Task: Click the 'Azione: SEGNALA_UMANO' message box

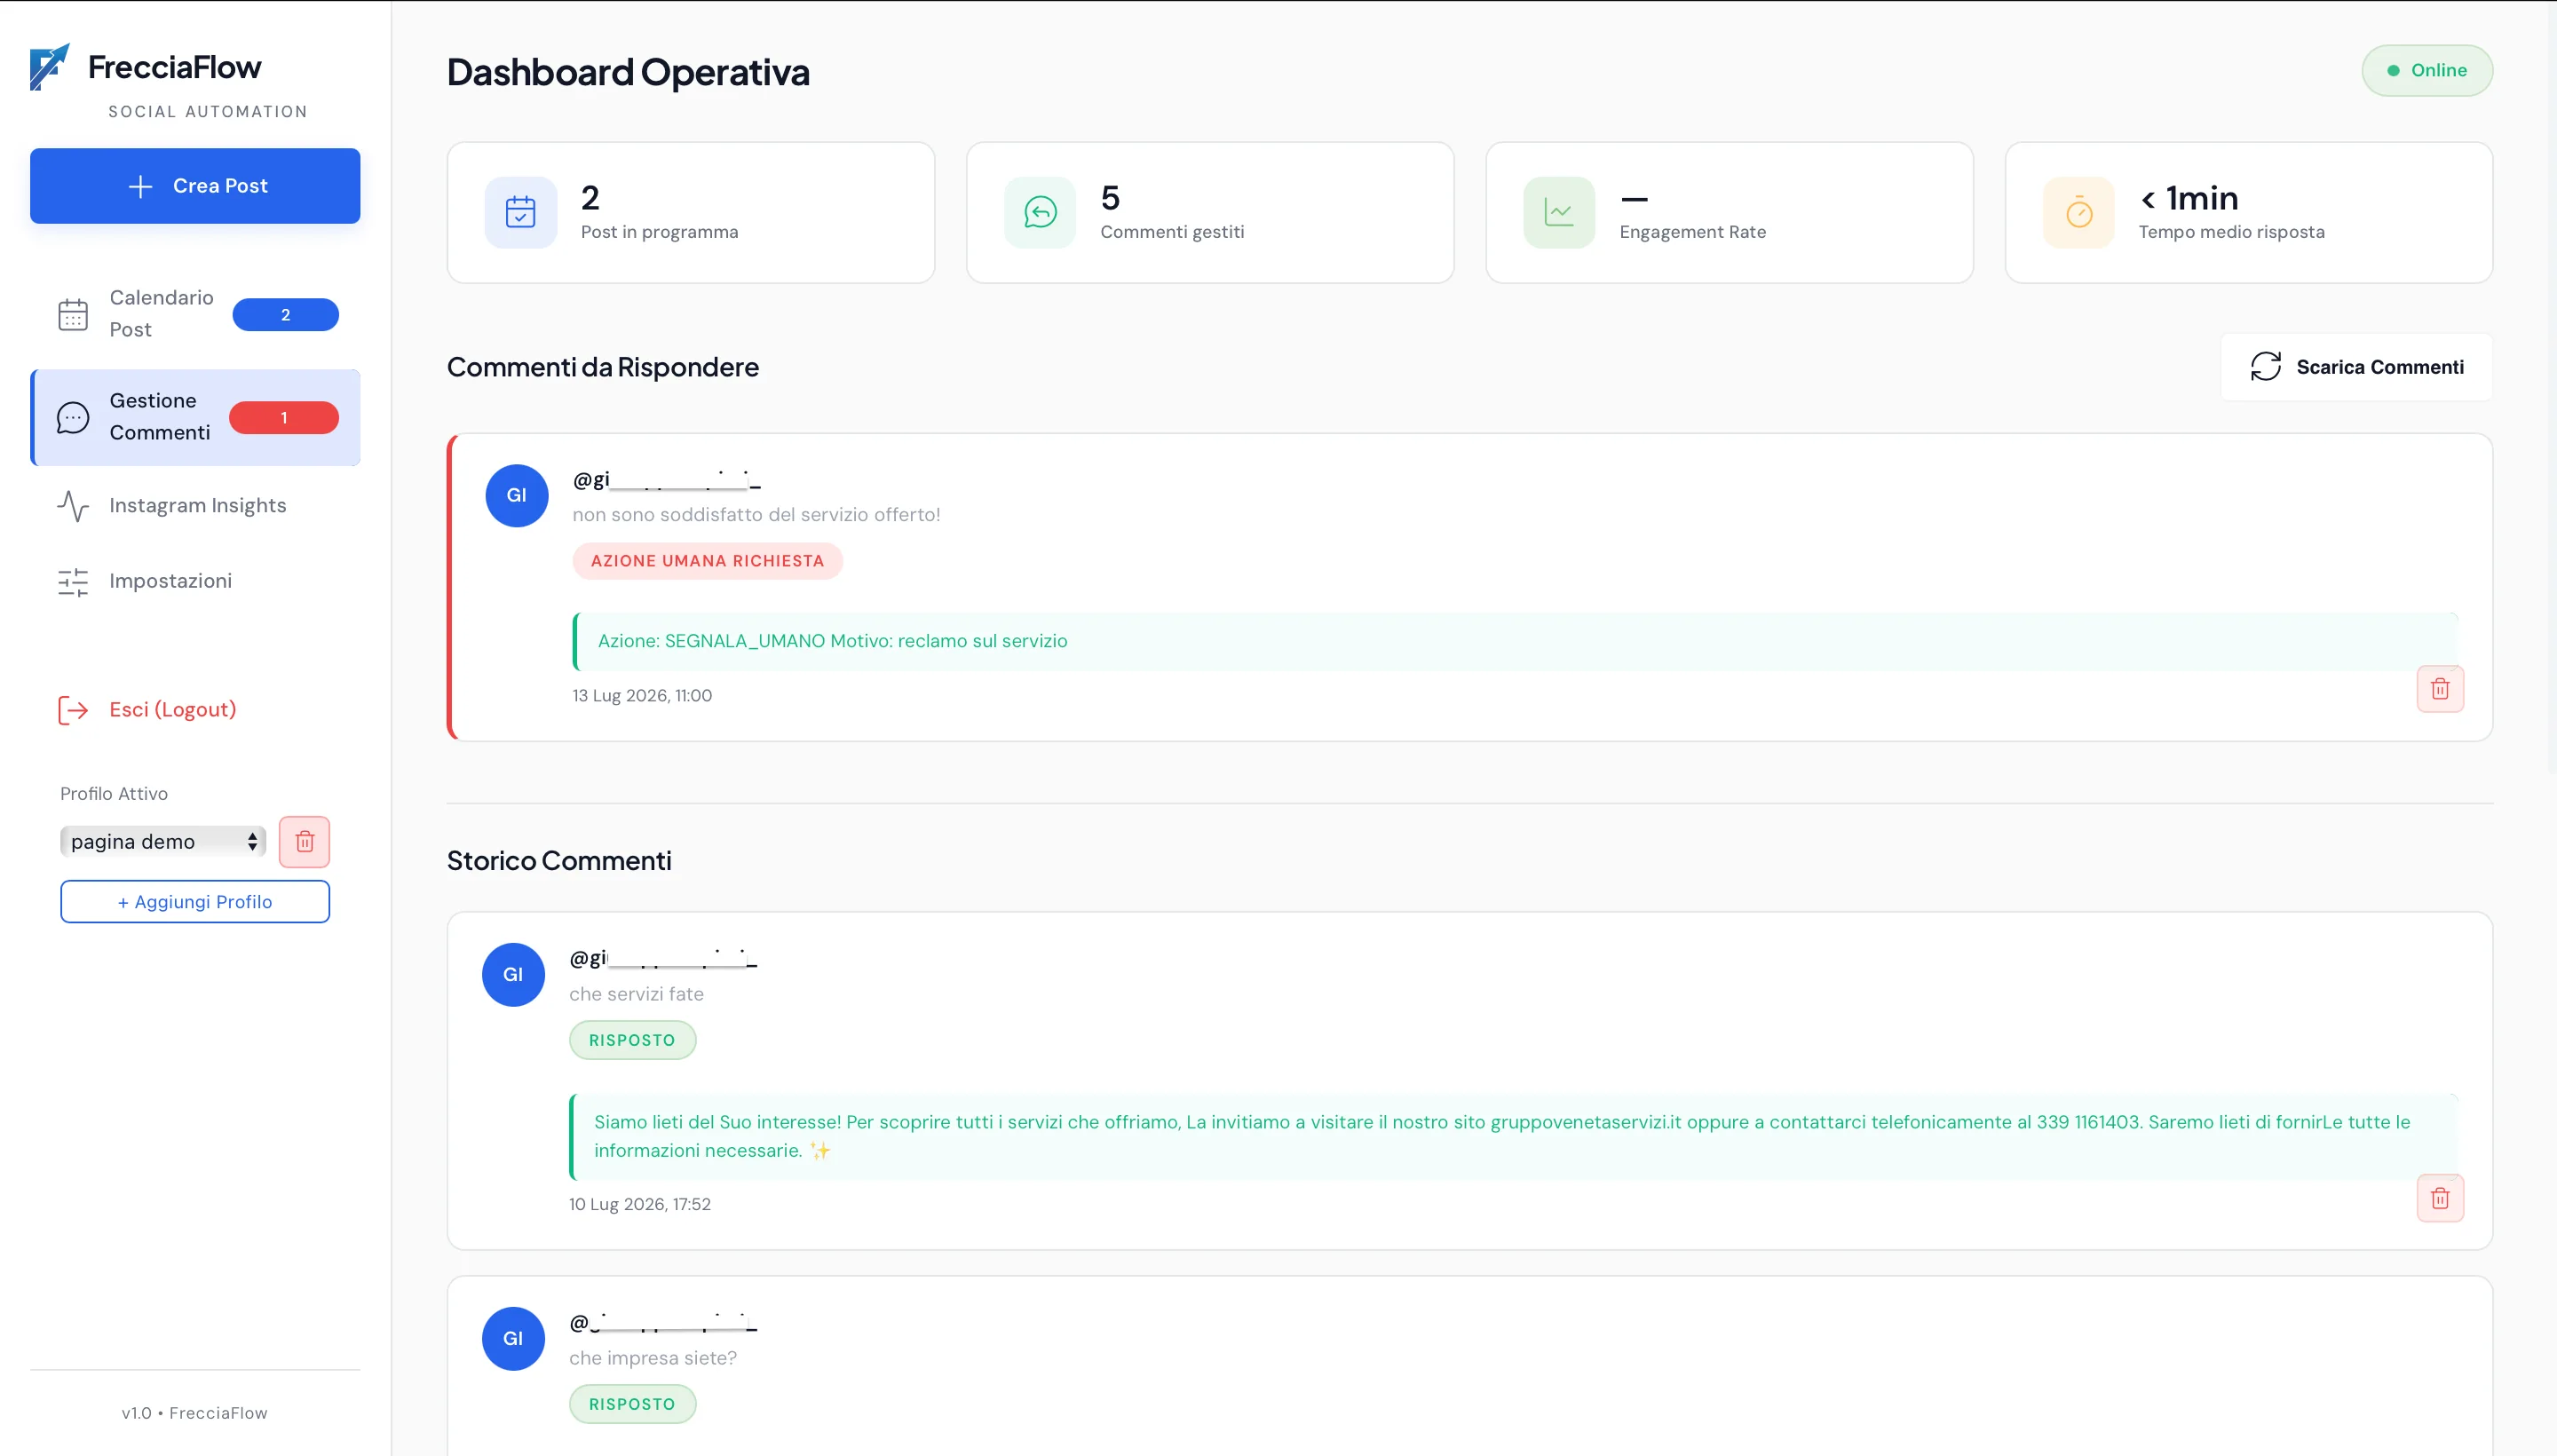Action: [x=1515, y=641]
